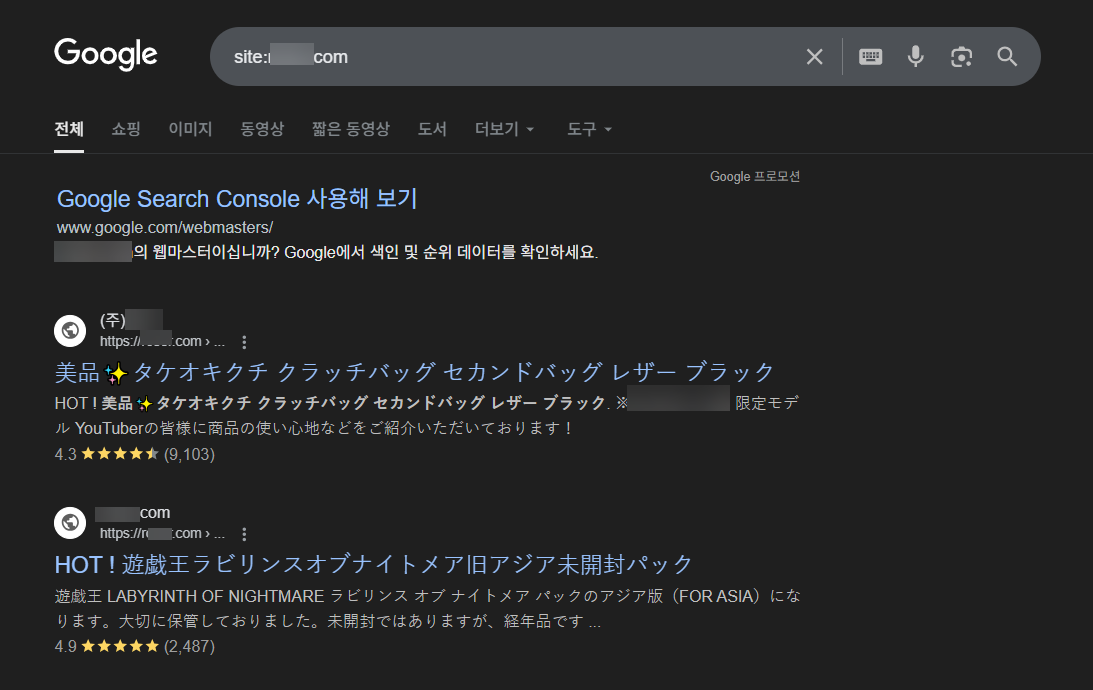Start voice search with the microphone
The width and height of the screenshot is (1093, 690).
click(x=915, y=56)
